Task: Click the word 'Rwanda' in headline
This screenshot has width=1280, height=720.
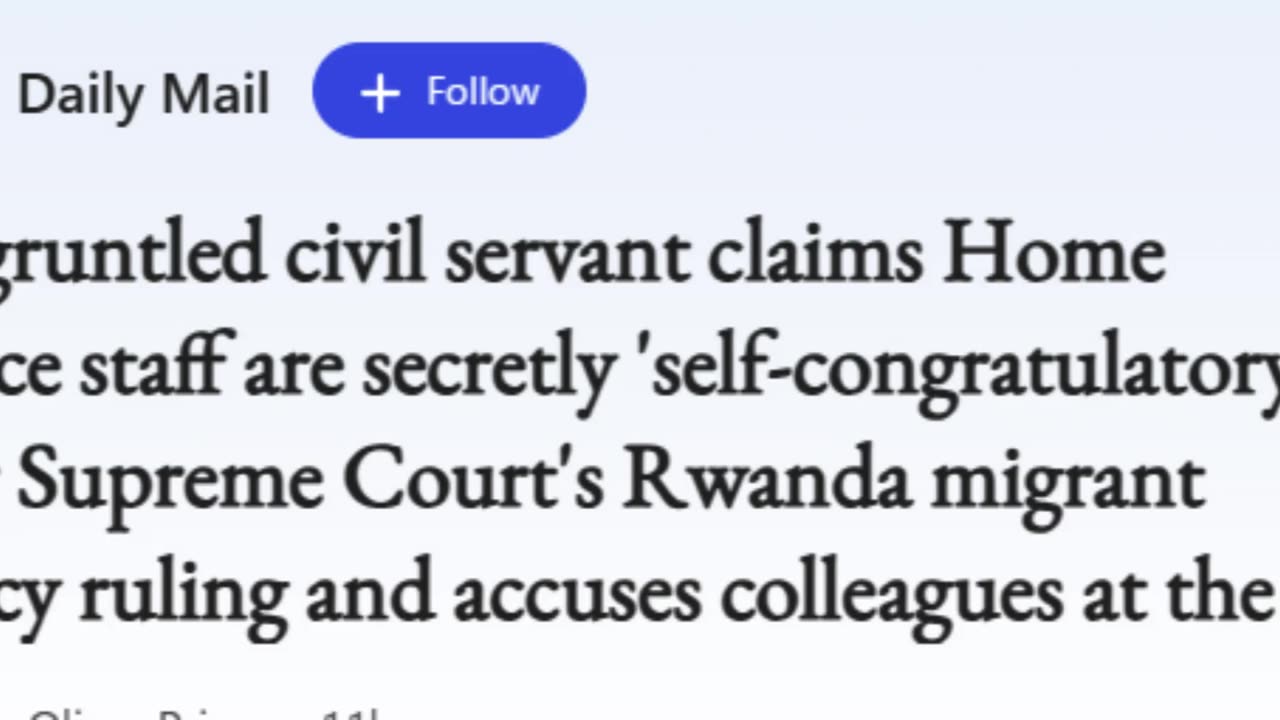Action: pyautogui.click(x=768, y=481)
